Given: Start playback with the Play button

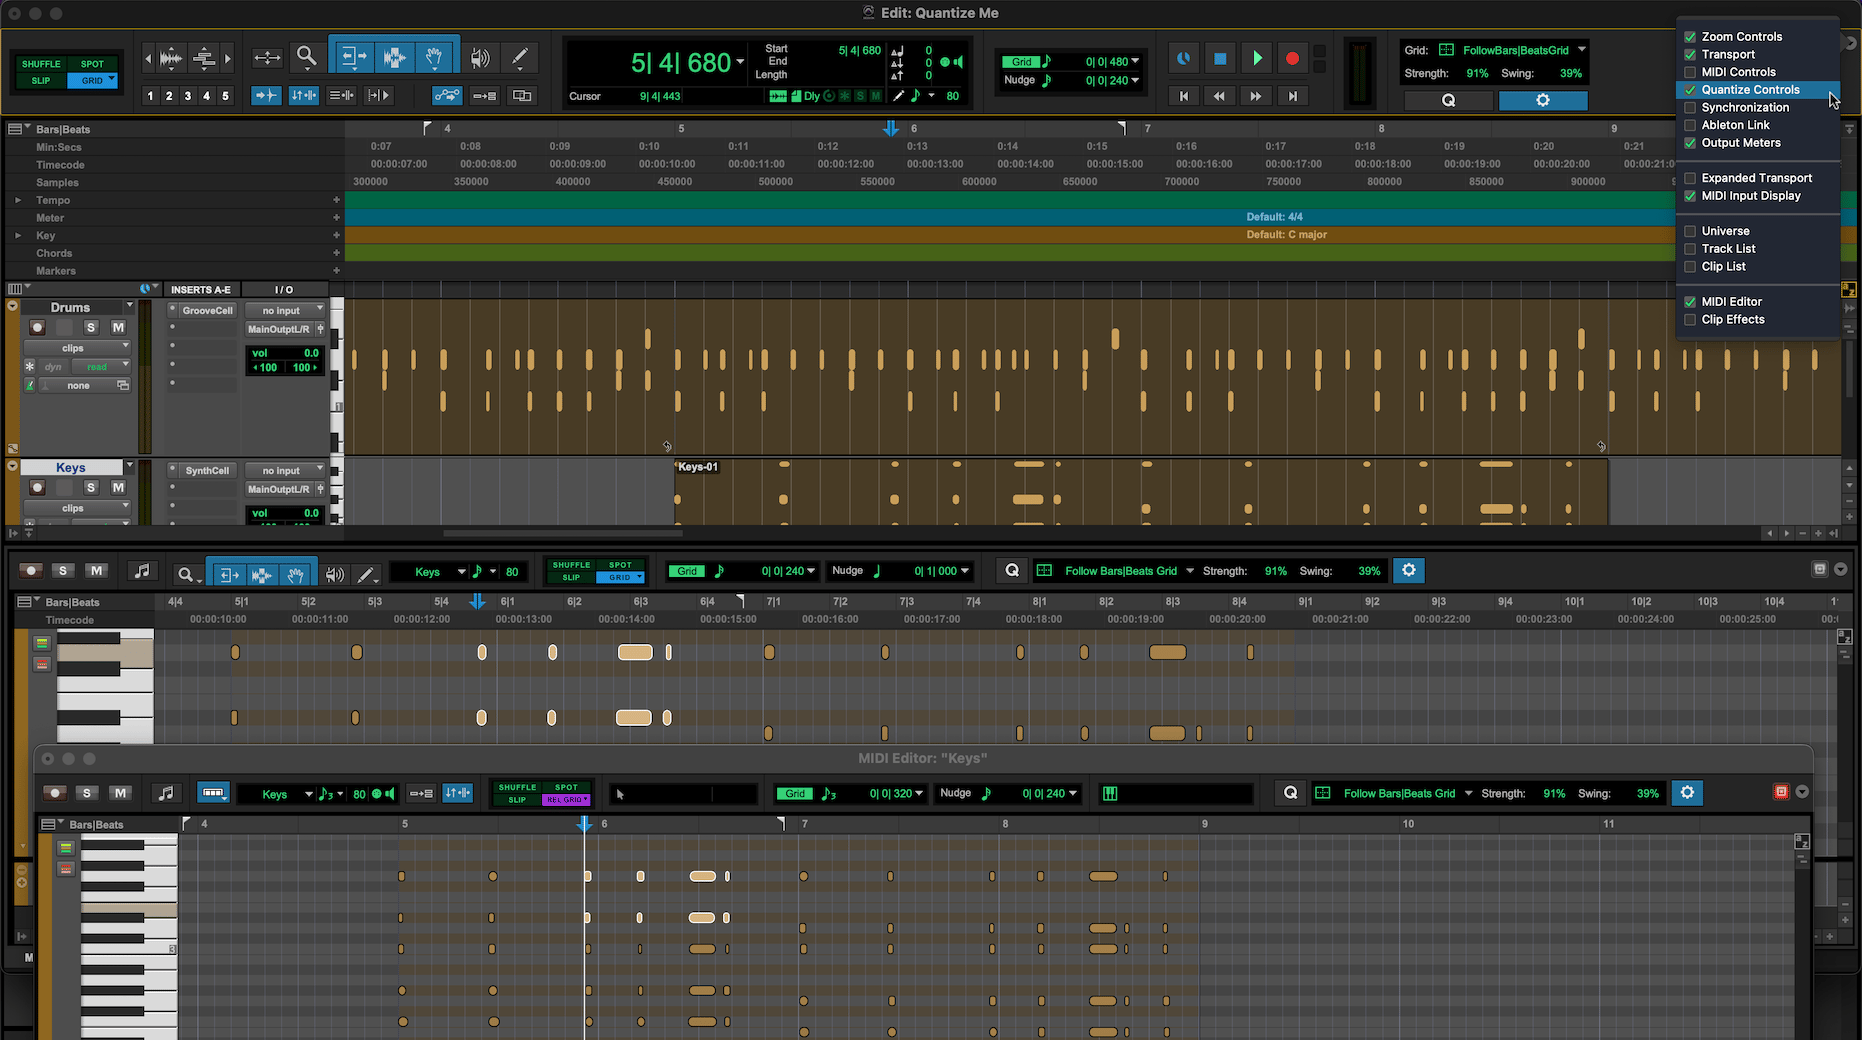Looking at the screenshot, I should tap(1257, 58).
